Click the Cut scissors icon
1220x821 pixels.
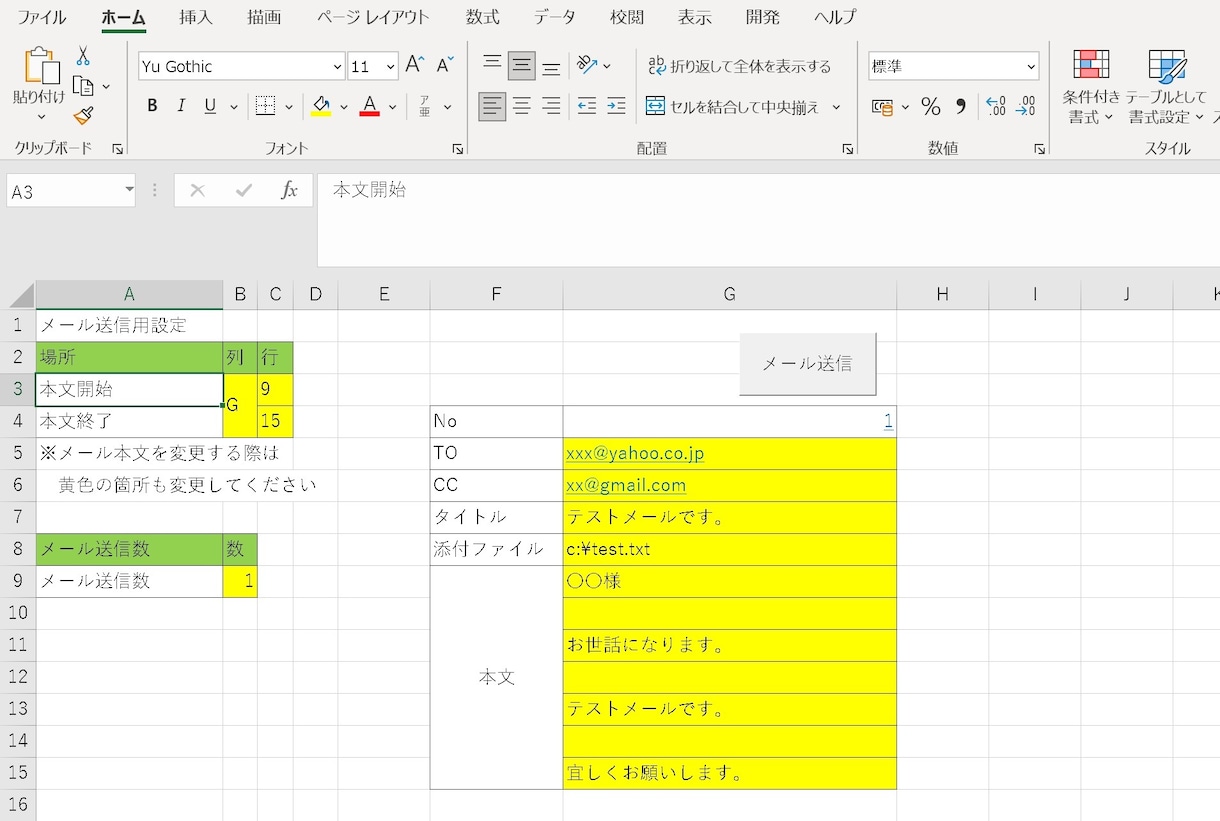(x=83, y=56)
